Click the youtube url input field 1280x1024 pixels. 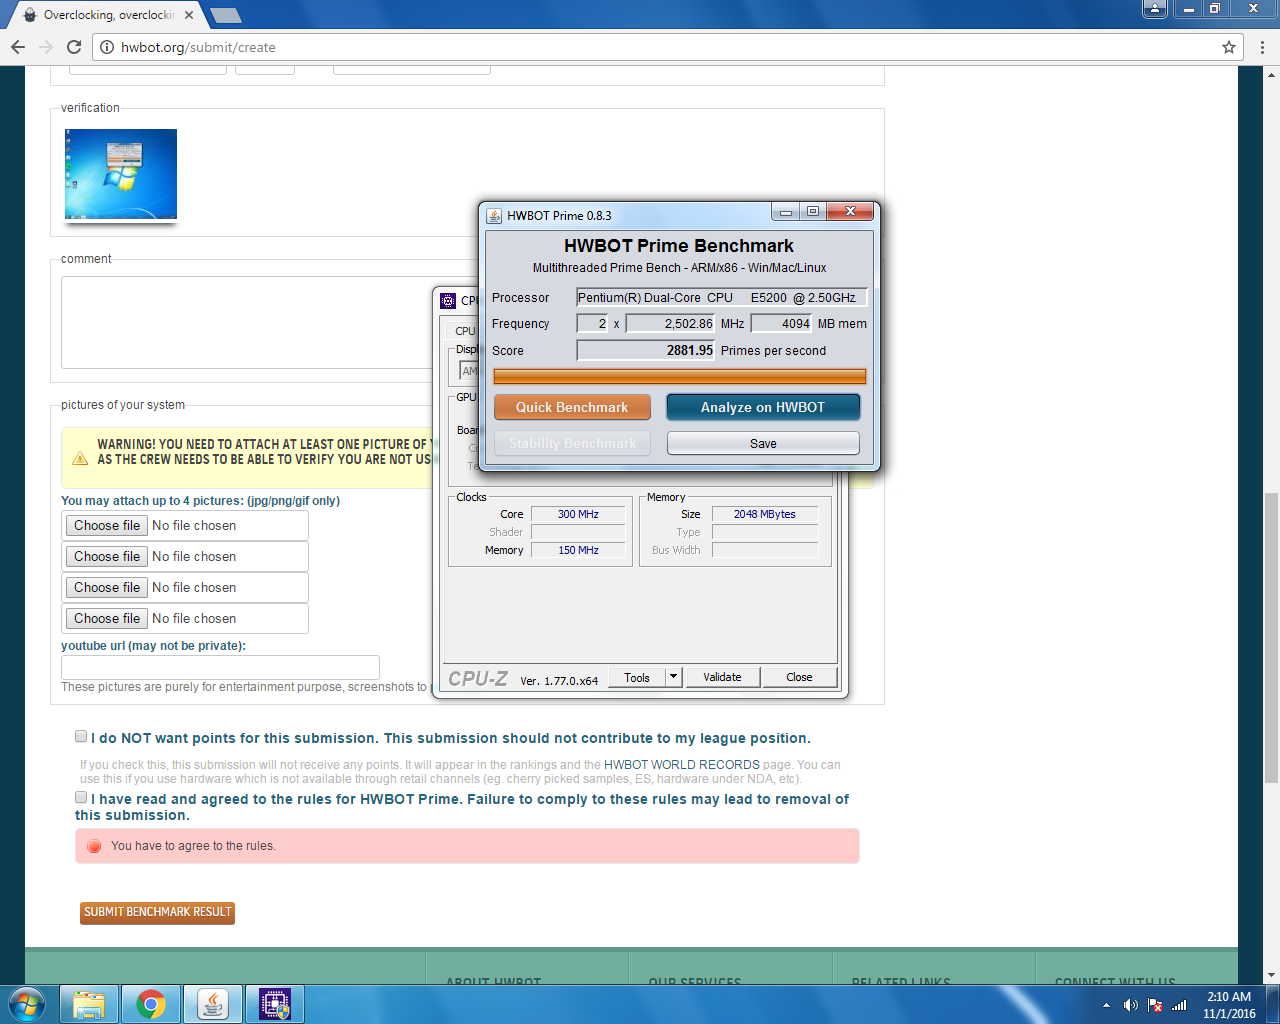coord(220,667)
